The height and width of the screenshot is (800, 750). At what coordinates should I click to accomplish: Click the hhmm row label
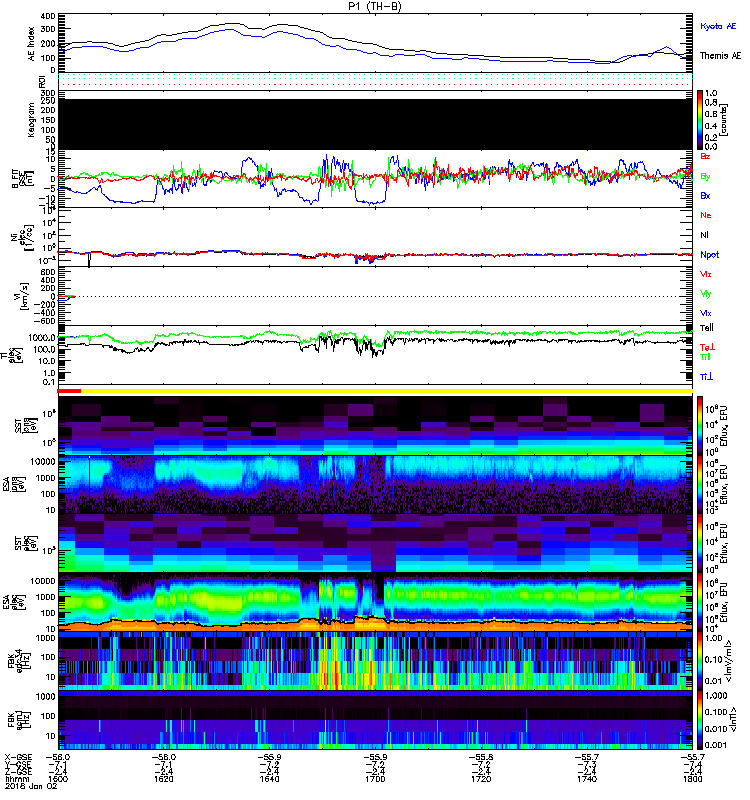17,779
